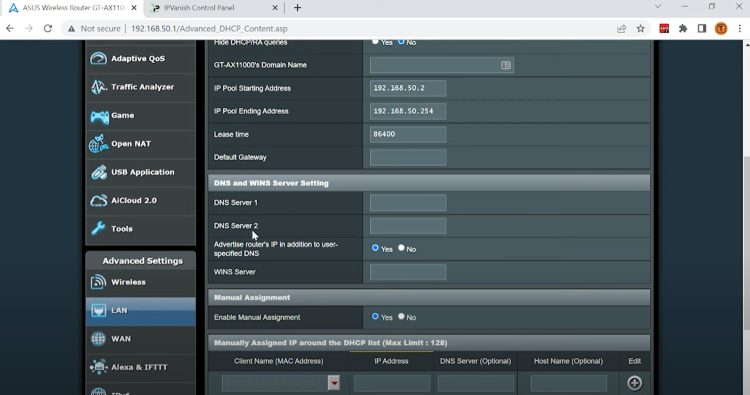The height and width of the screenshot is (395, 750).
Task: Click the IP Pool Starting Address field
Action: click(408, 88)
